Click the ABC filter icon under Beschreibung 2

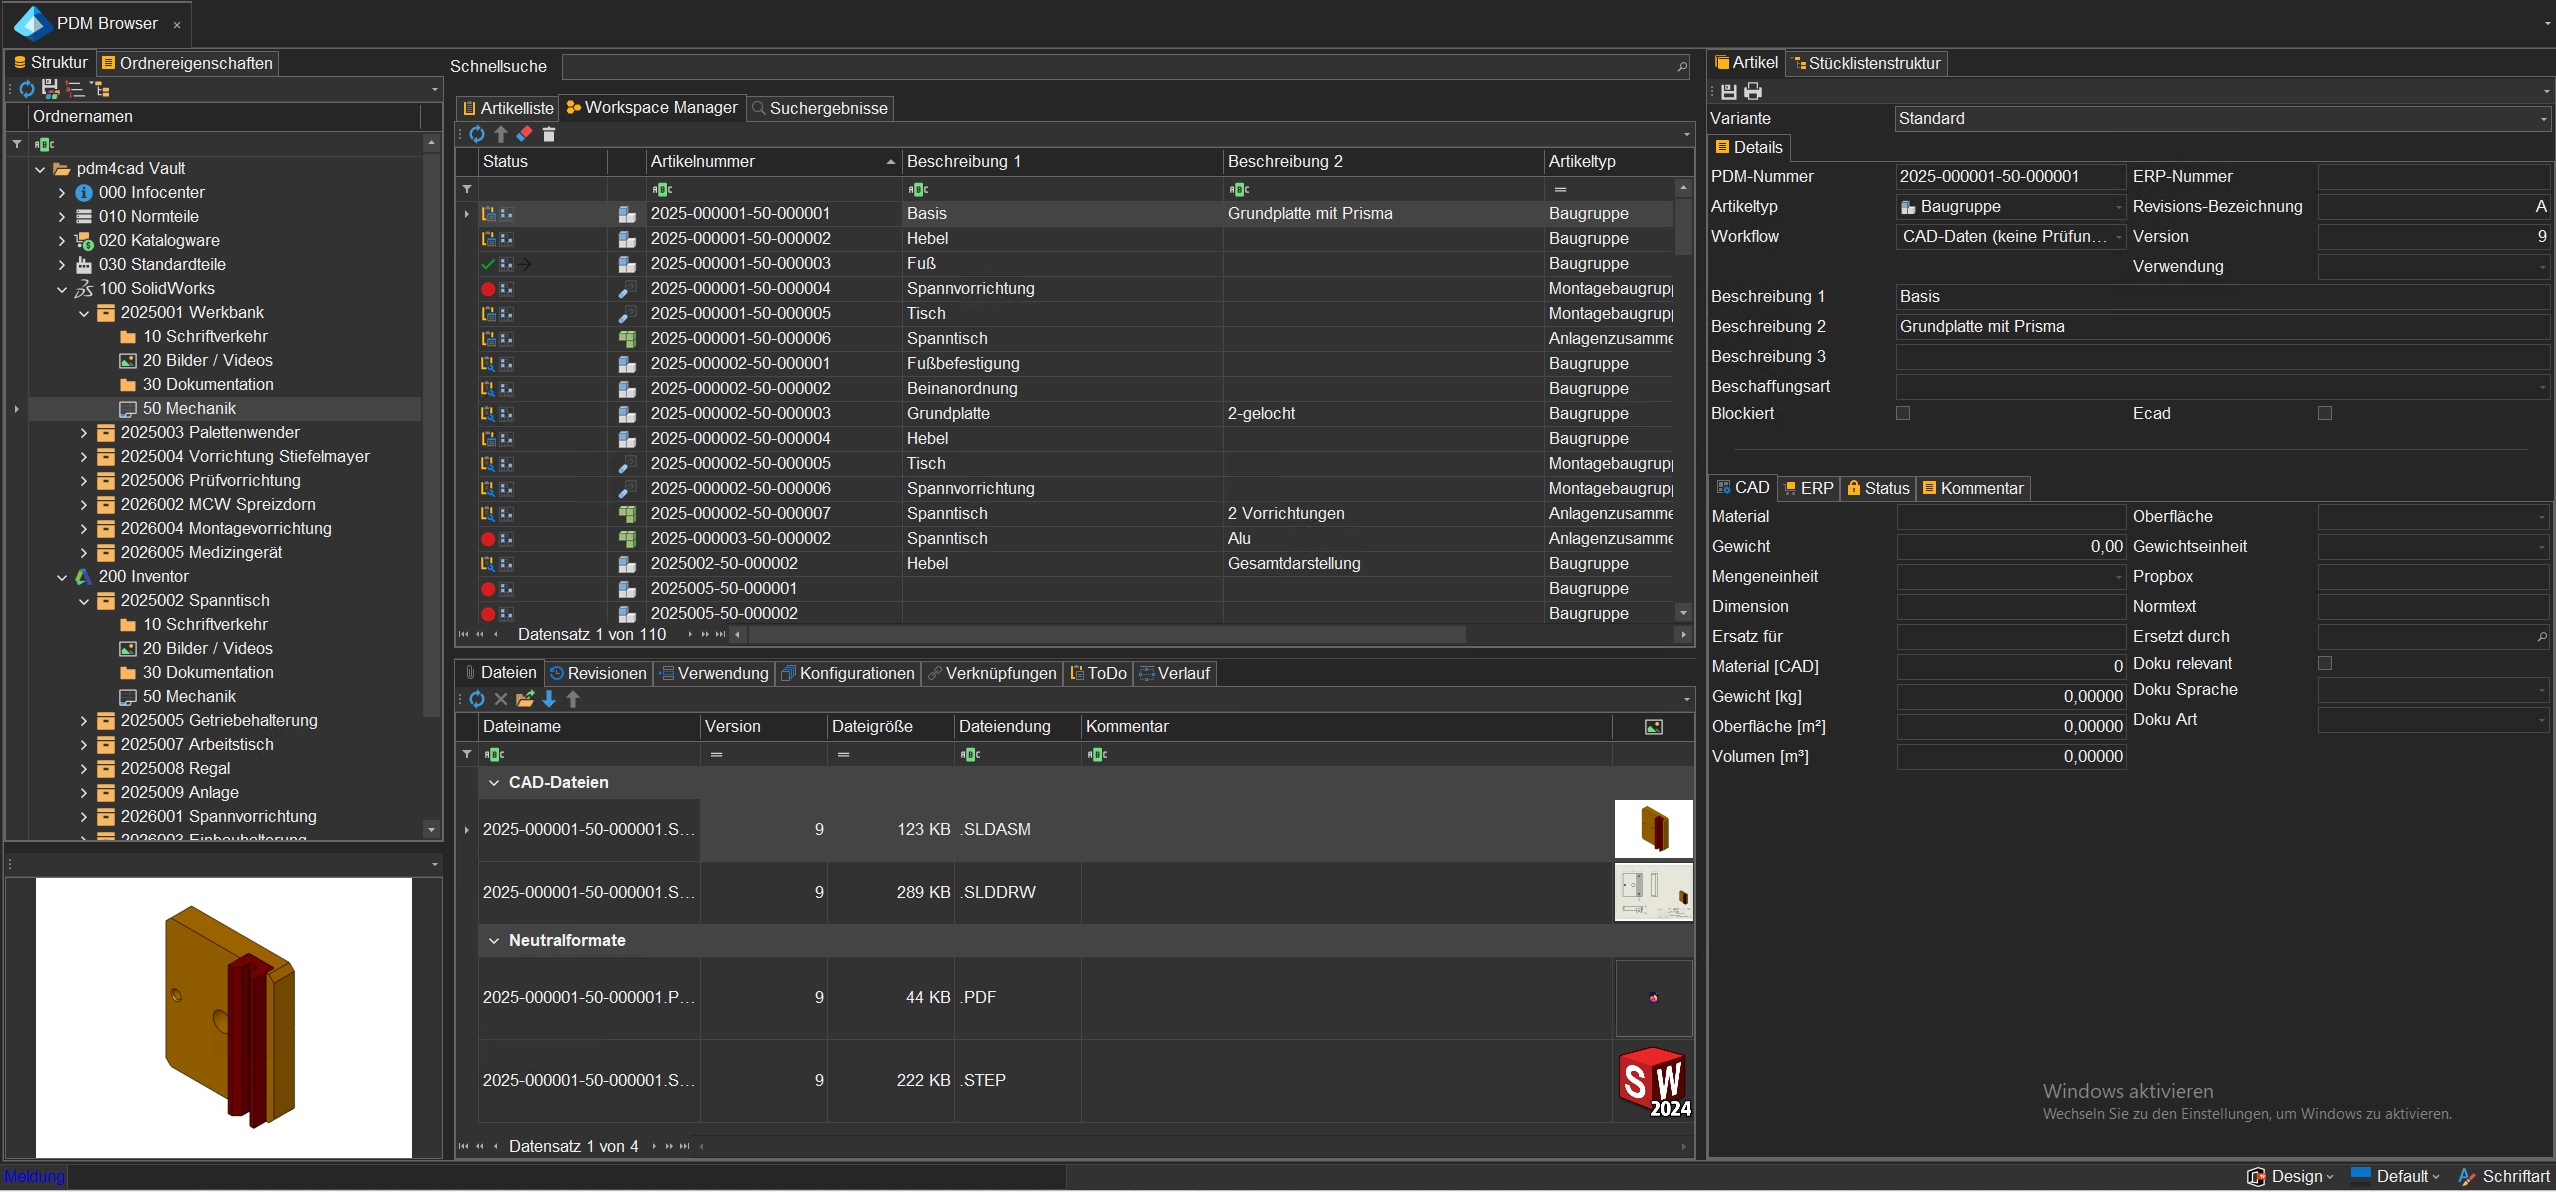1239,189
